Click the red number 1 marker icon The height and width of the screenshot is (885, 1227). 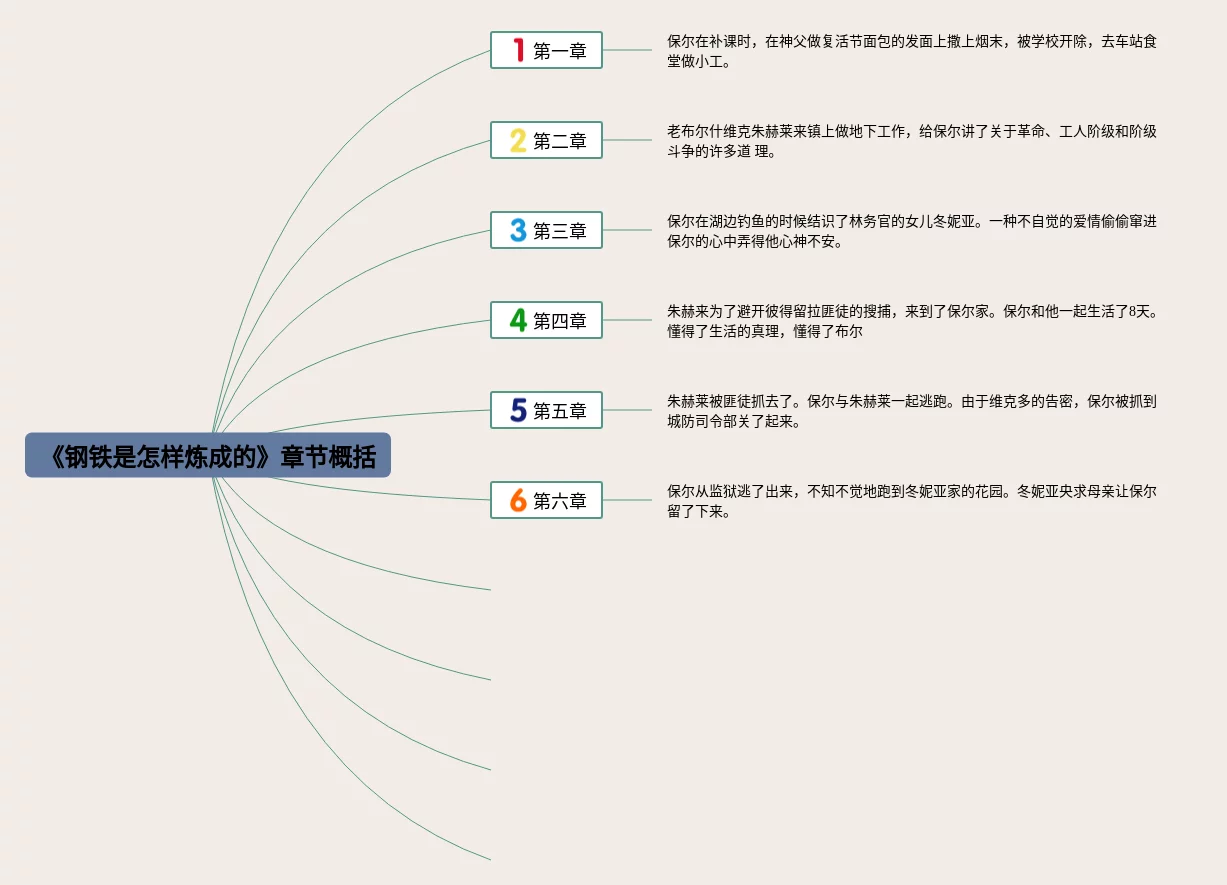(x=518, y=50)
